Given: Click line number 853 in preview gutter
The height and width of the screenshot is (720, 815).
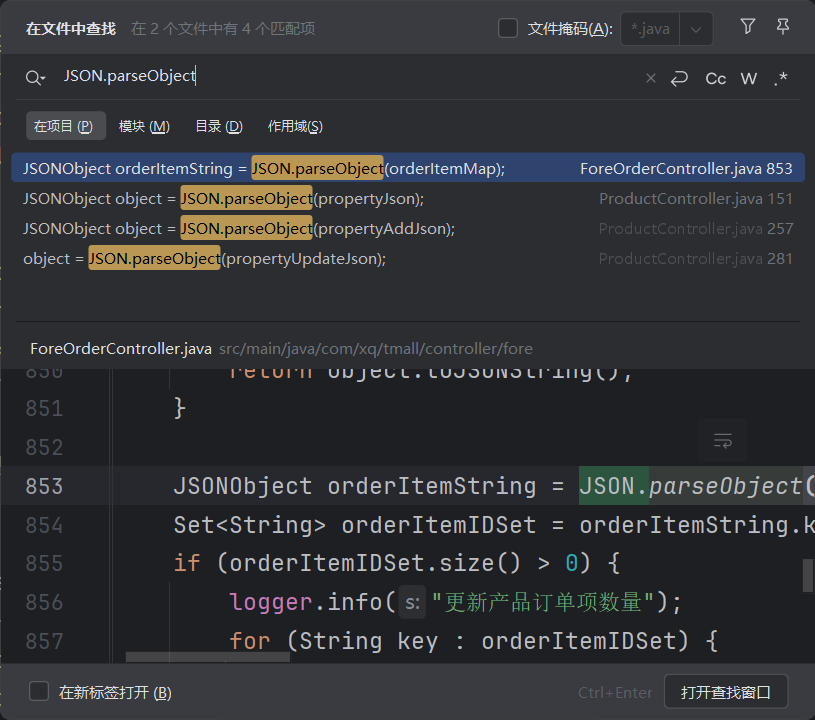Looking at the screenshot, I should pos(44,486).
